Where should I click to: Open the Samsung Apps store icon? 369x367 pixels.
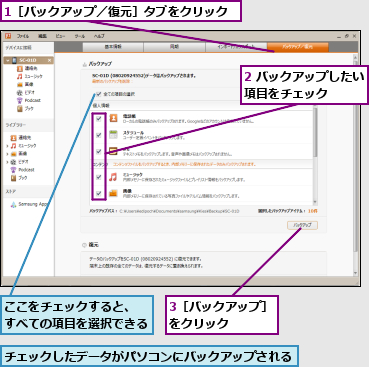click(13, 204)
